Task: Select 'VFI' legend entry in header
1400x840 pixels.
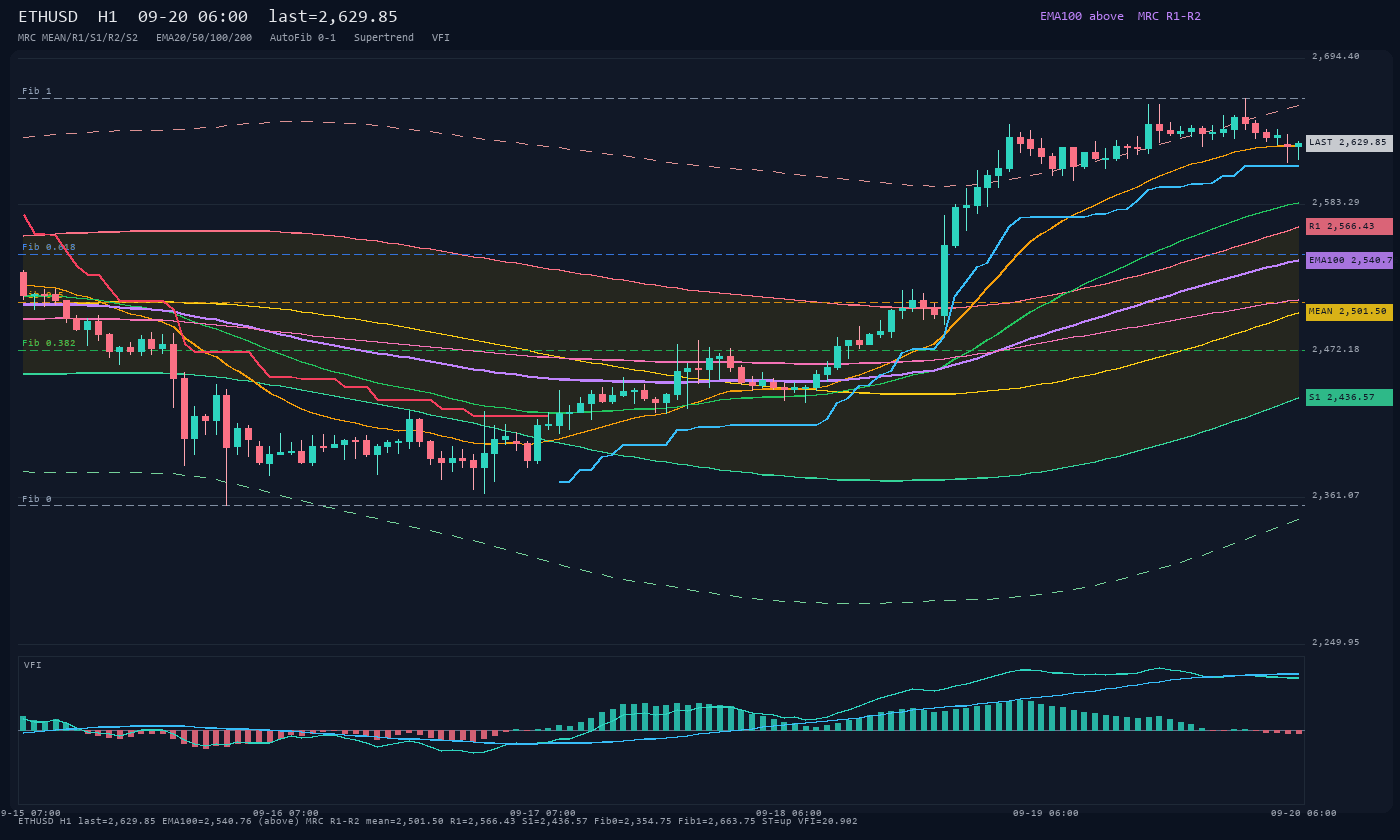Action: pyautogui.click(x=441, y=37)
